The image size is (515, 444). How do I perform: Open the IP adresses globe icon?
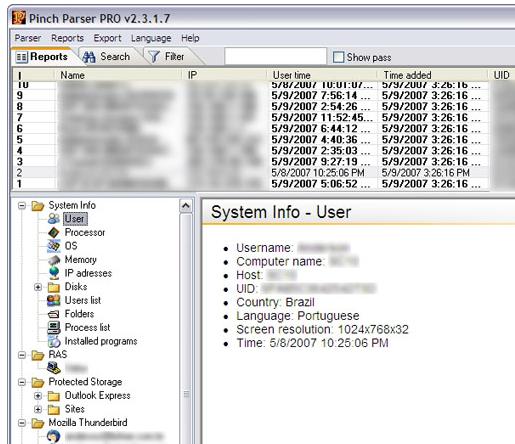coord(54,273)
